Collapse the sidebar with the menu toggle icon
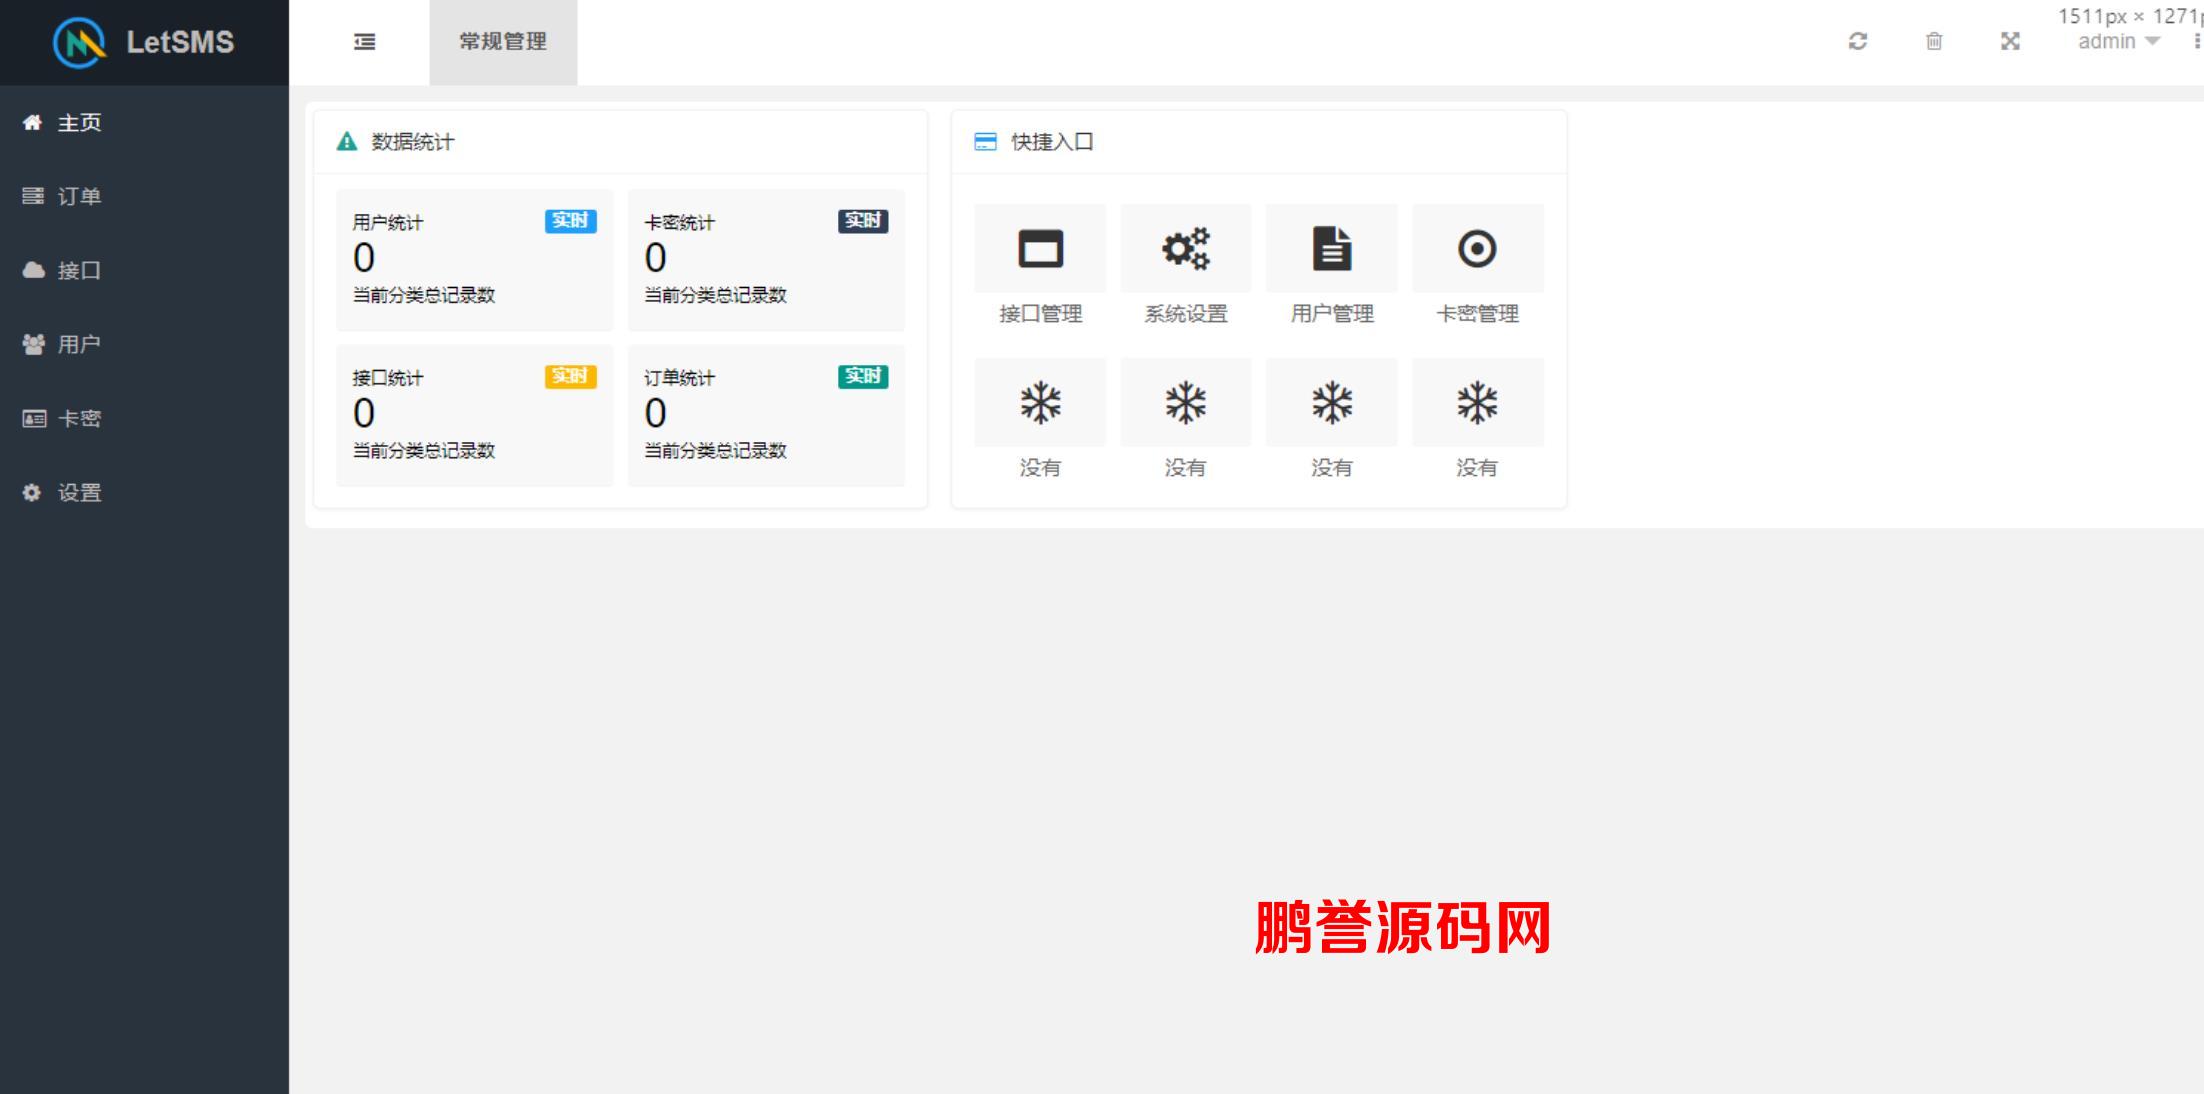2204x1094 pixels. click(x=365, y=42)
